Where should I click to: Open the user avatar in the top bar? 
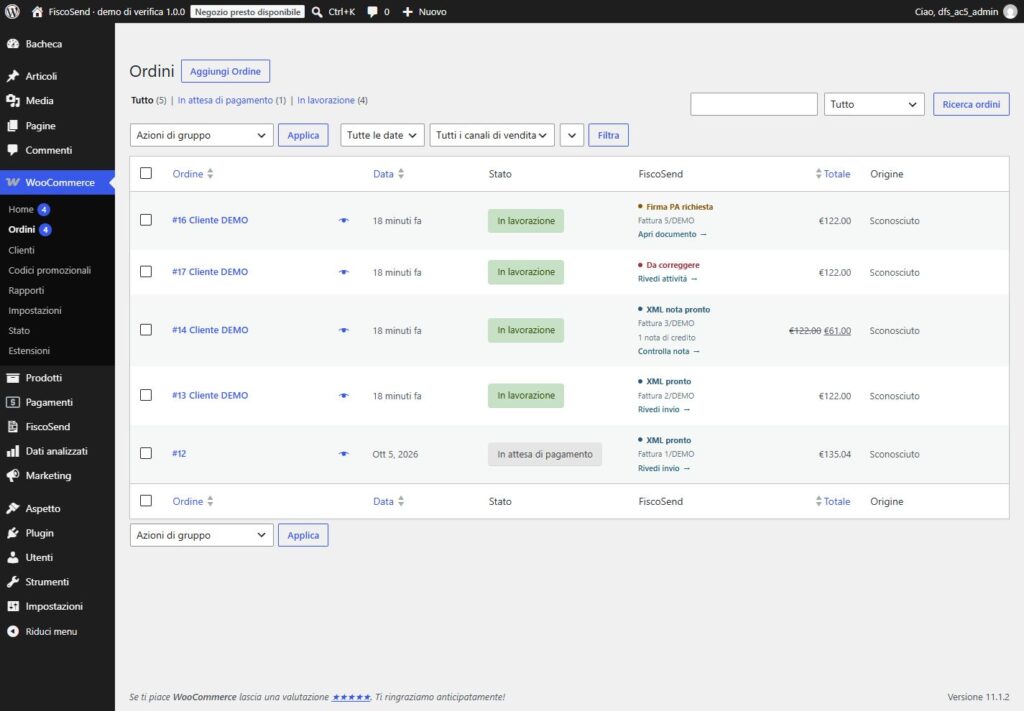1010,12
